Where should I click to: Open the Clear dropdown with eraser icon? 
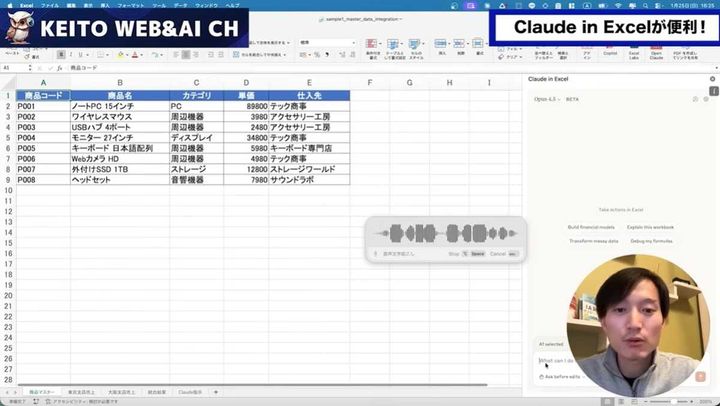510,57
